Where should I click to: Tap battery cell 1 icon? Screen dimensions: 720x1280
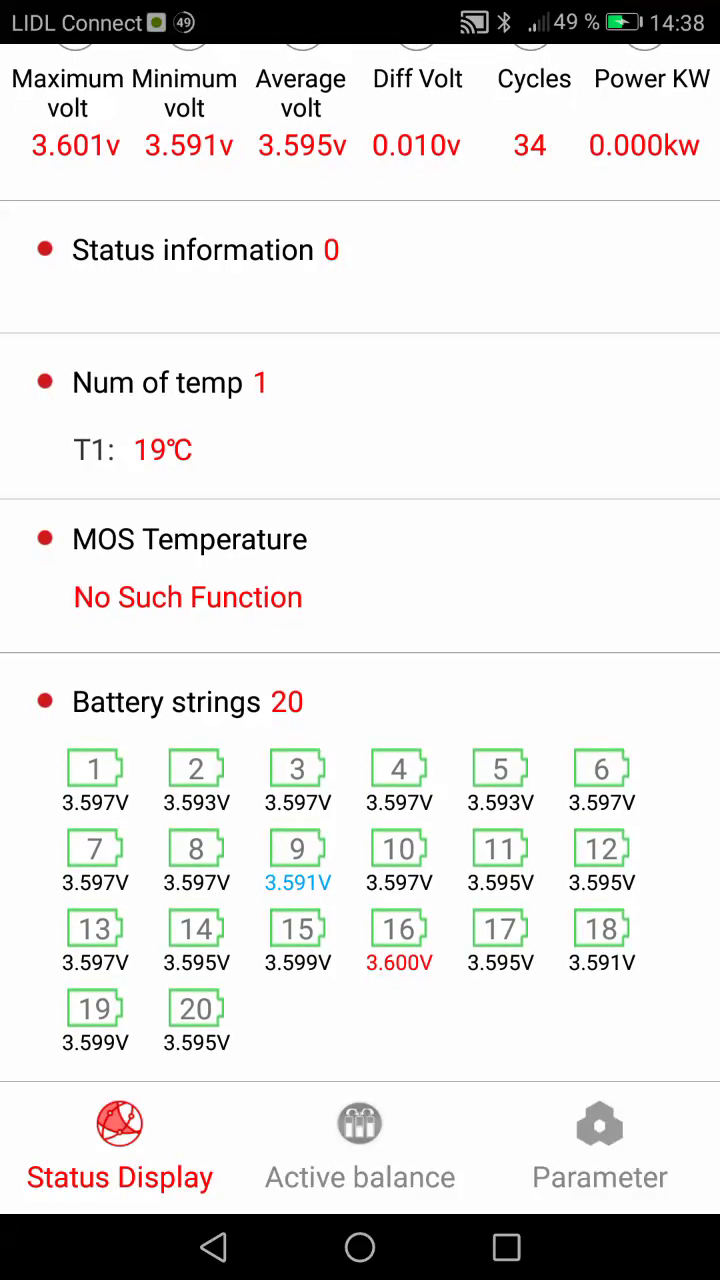(95, 769)
